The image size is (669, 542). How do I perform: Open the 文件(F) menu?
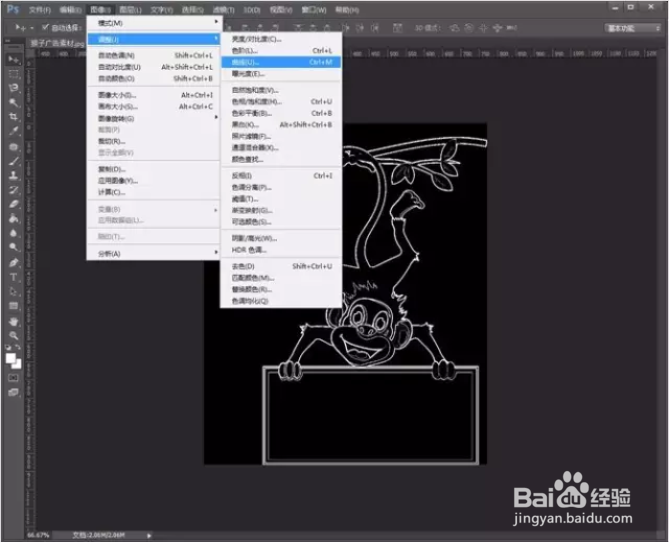point(40,9)
